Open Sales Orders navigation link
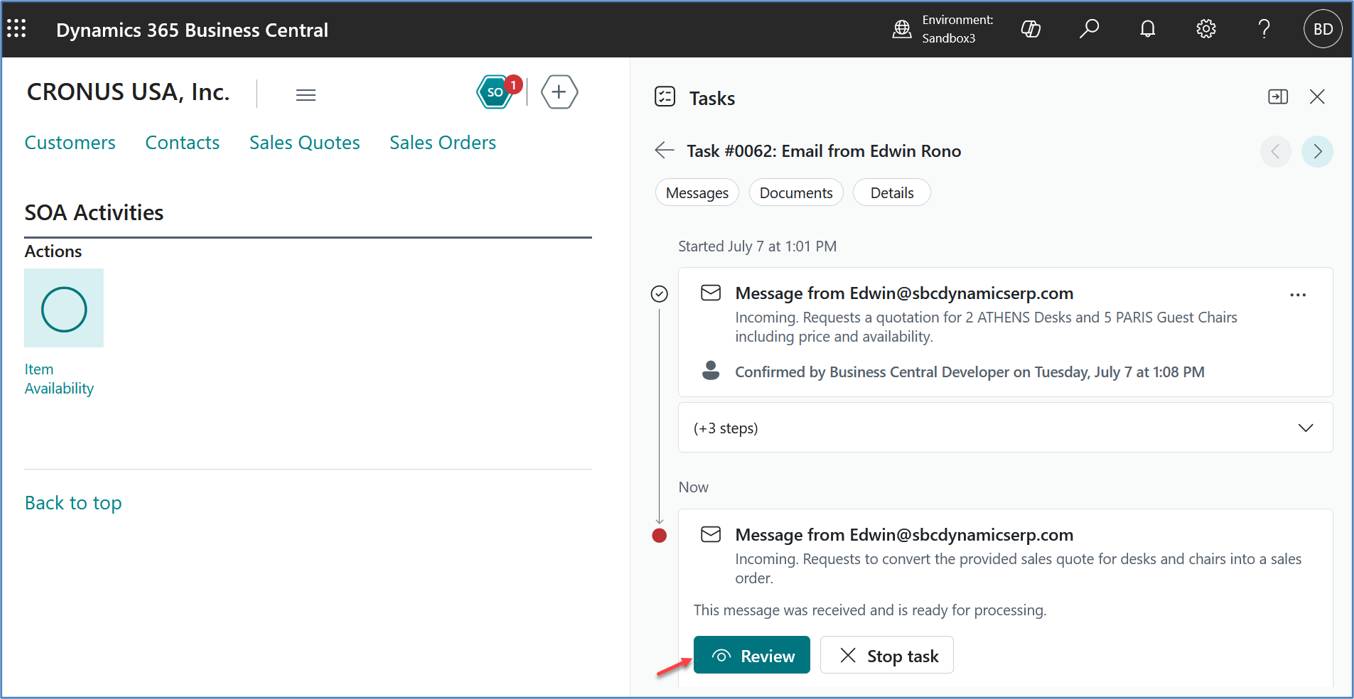Screen dimensions: 1354x699 pyautogui.click(x=443, y=142)
